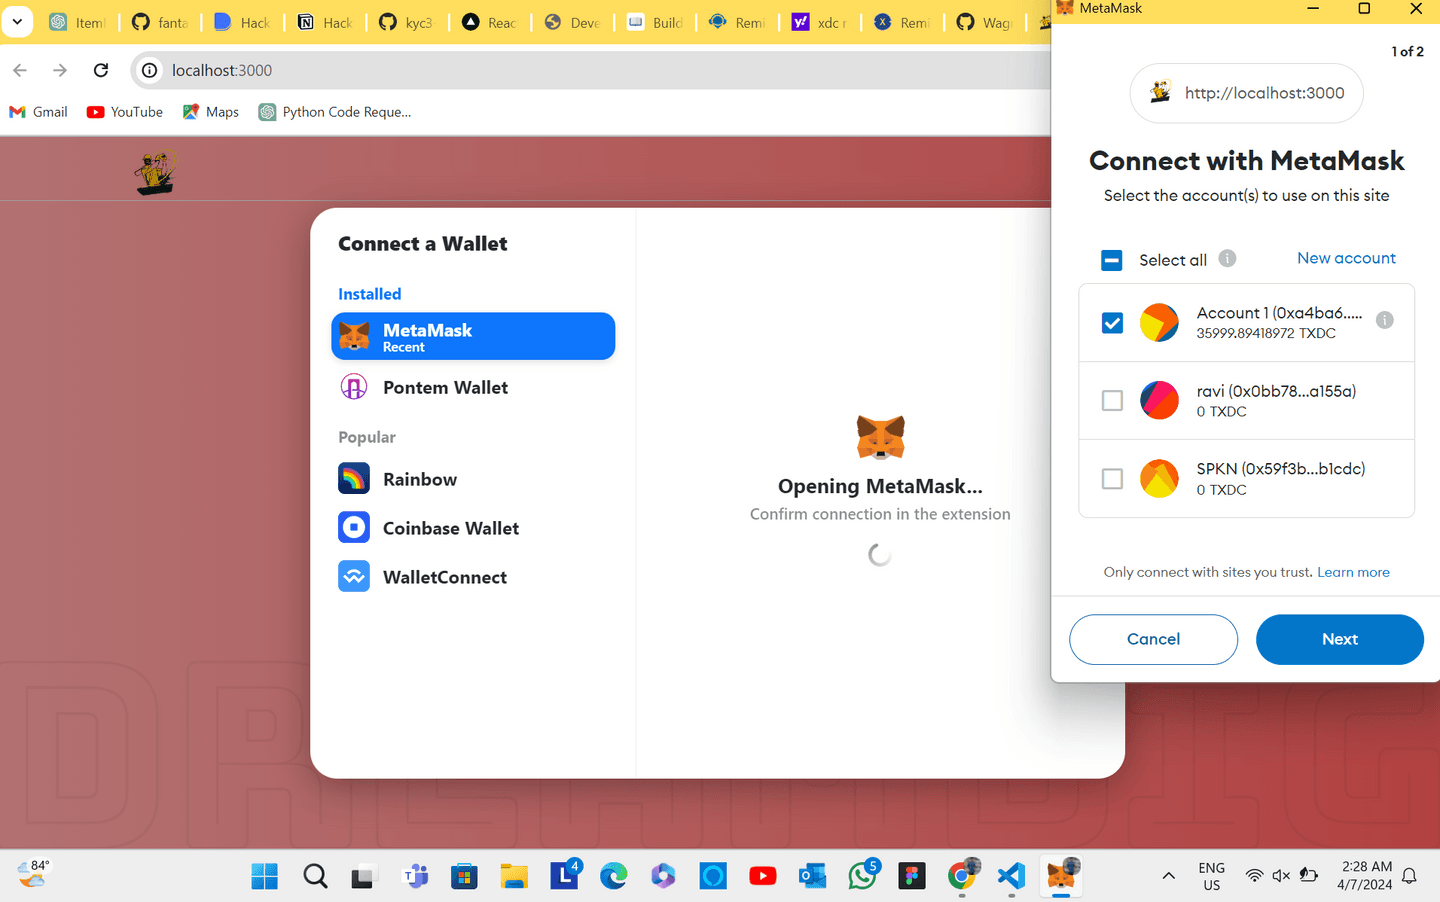Open the tab search dropdown arrow
This screenshot has width=1440, height=902.
(17, 22)
